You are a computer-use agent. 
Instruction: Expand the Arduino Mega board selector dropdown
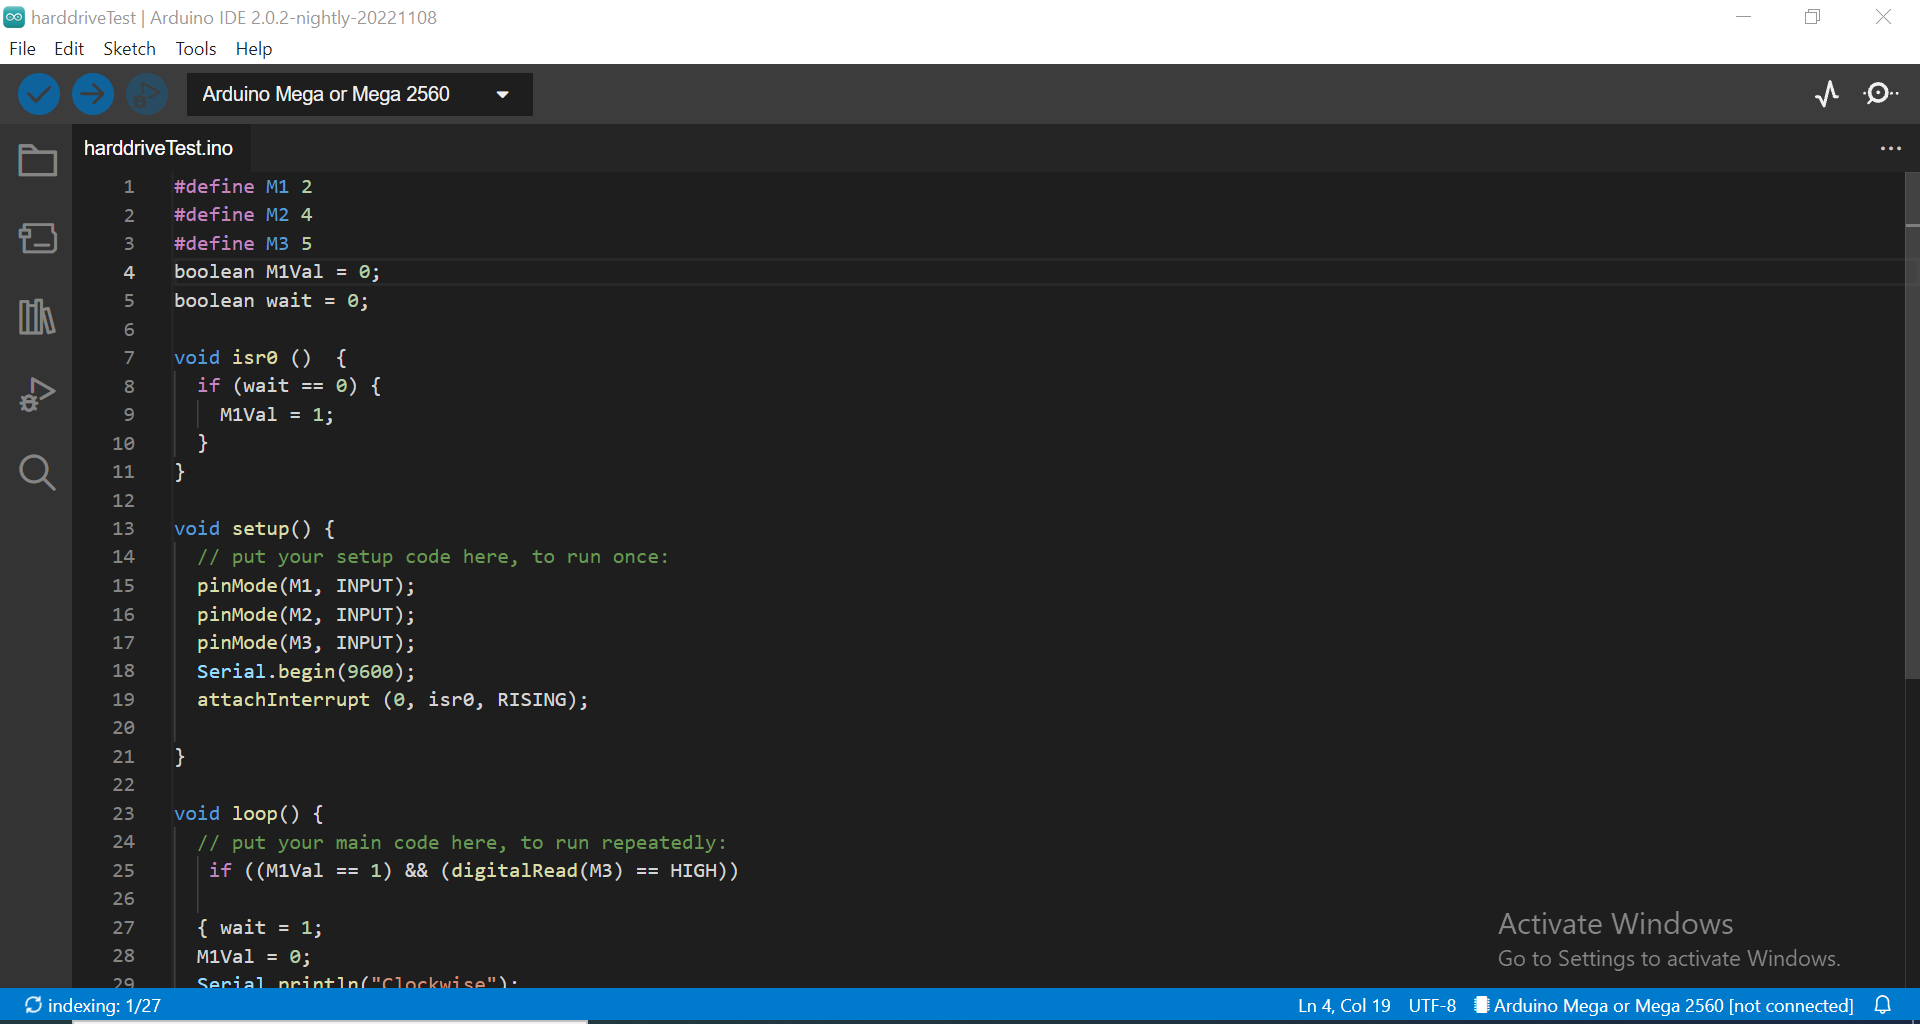[359, 94]
